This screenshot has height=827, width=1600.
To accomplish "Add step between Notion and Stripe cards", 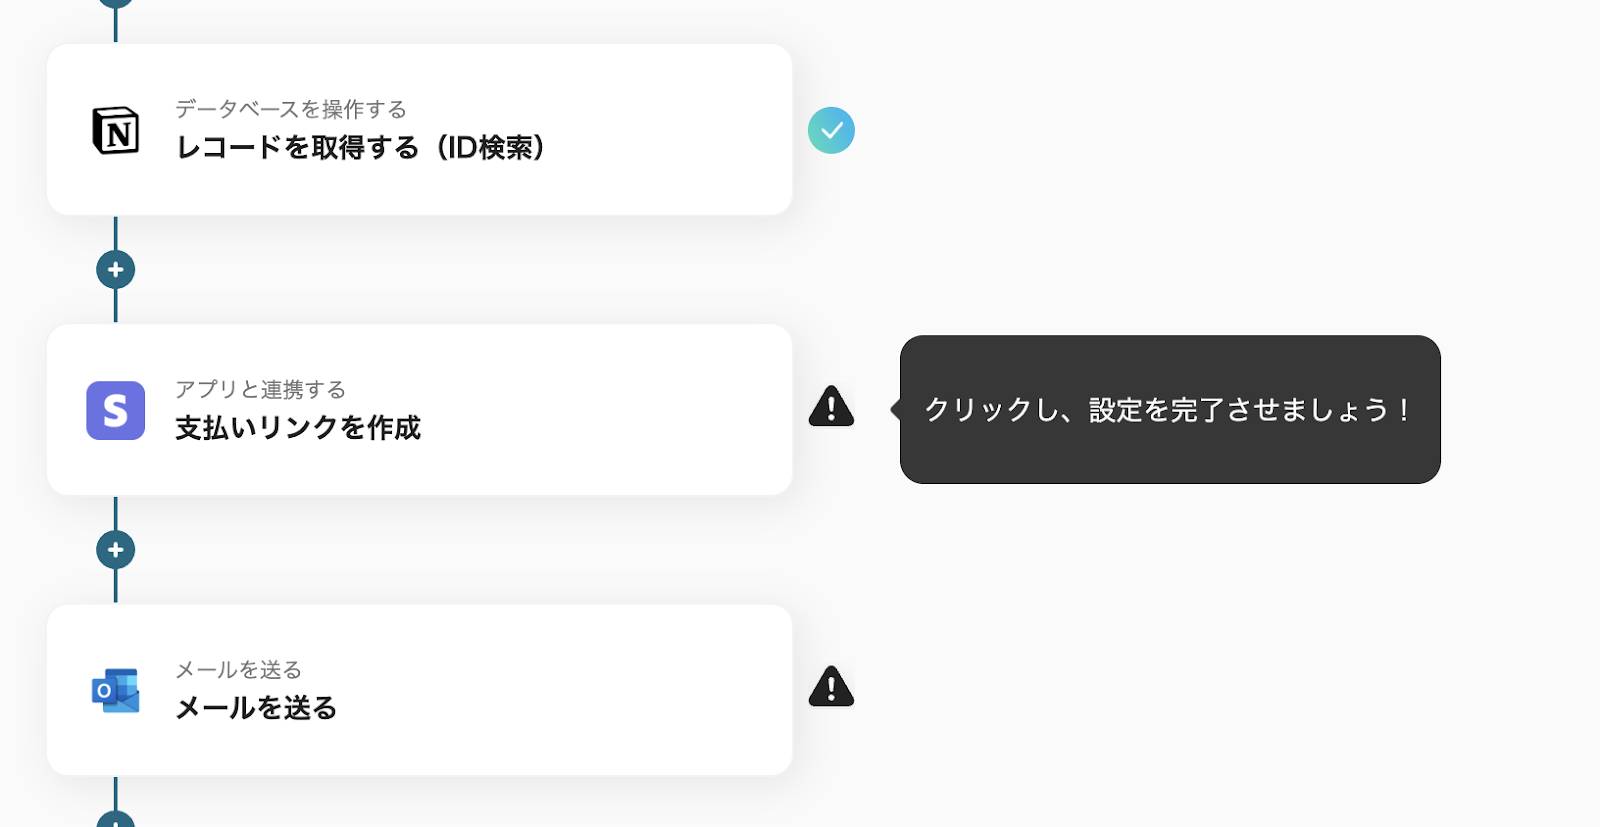I will (x=116, y=270).
